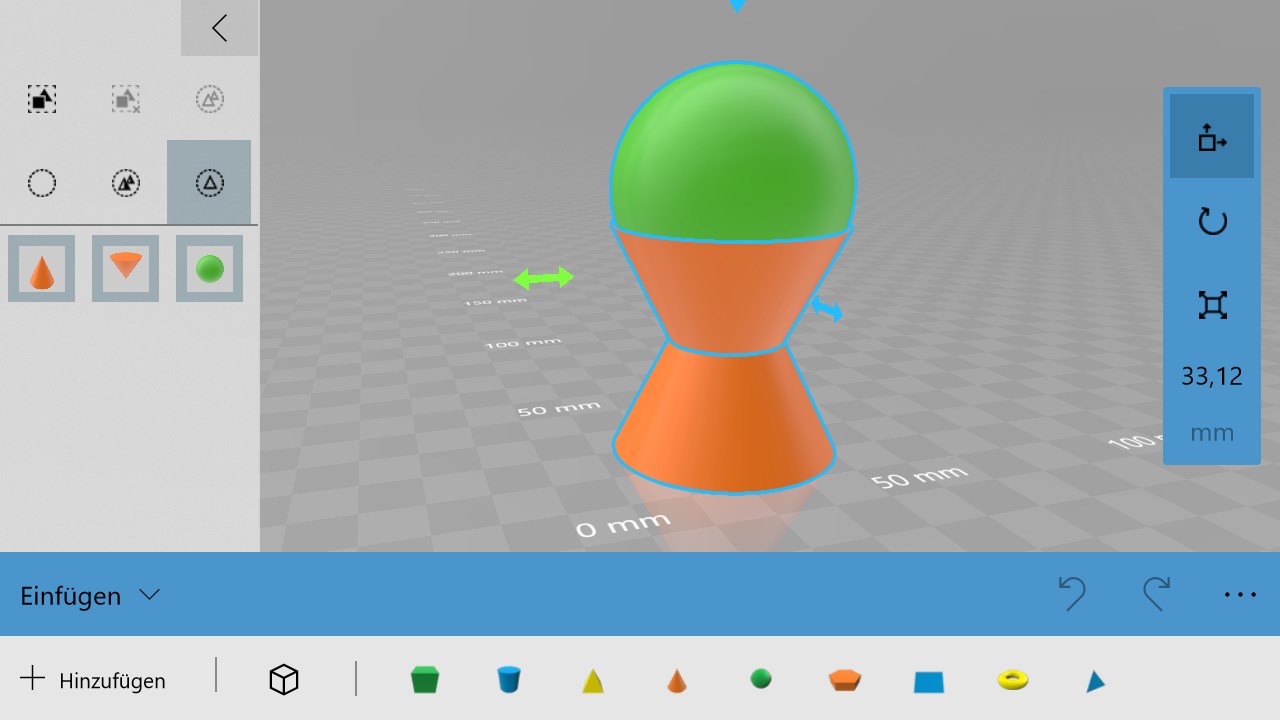The width and height of the screenshot is (1280, 720).
Task: Insert the yellow torus shape
Action: point(1013,680)
